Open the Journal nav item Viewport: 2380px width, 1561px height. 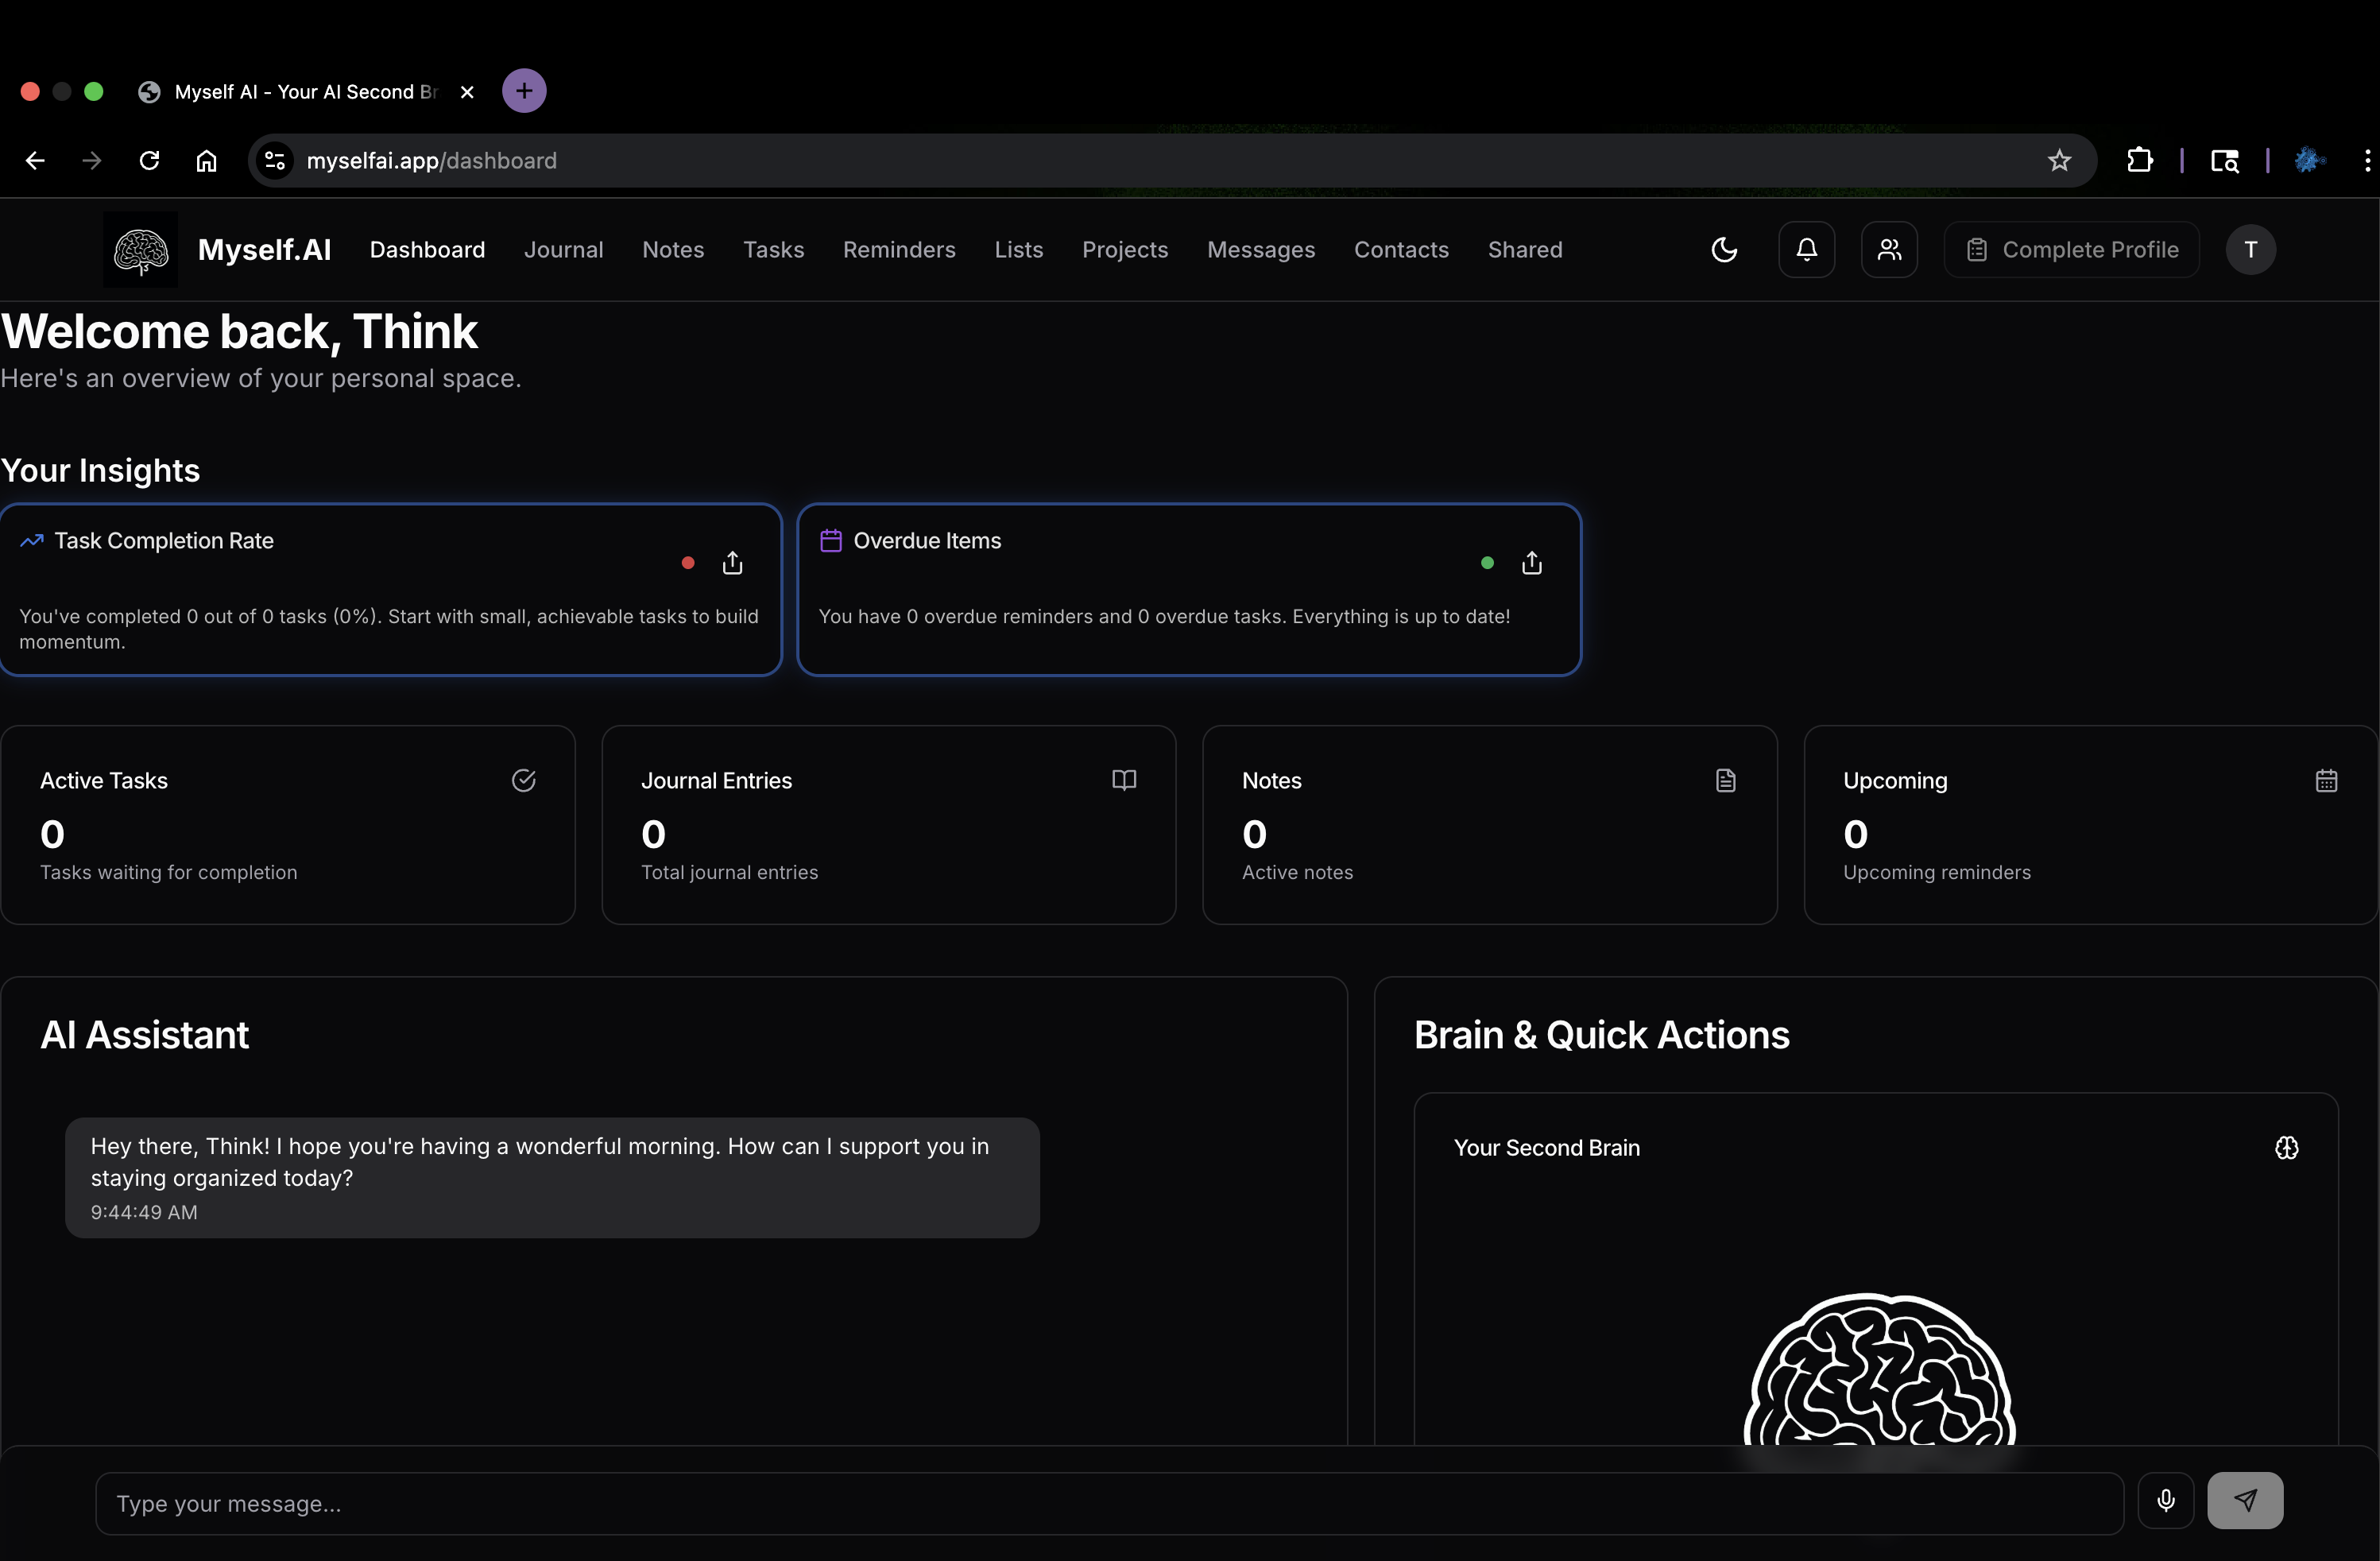(x=564, y=250)
